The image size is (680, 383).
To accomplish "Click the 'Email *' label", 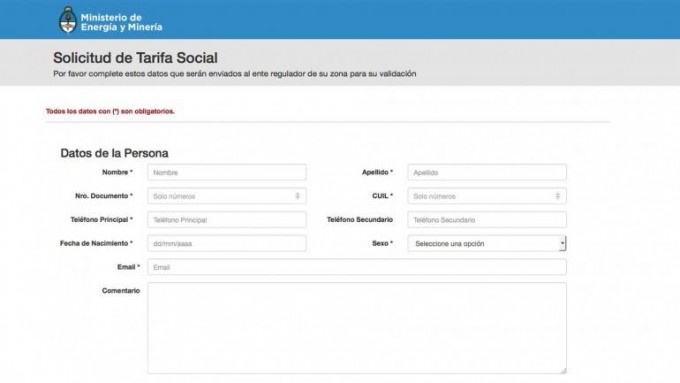I will click(x=128, y=267).
